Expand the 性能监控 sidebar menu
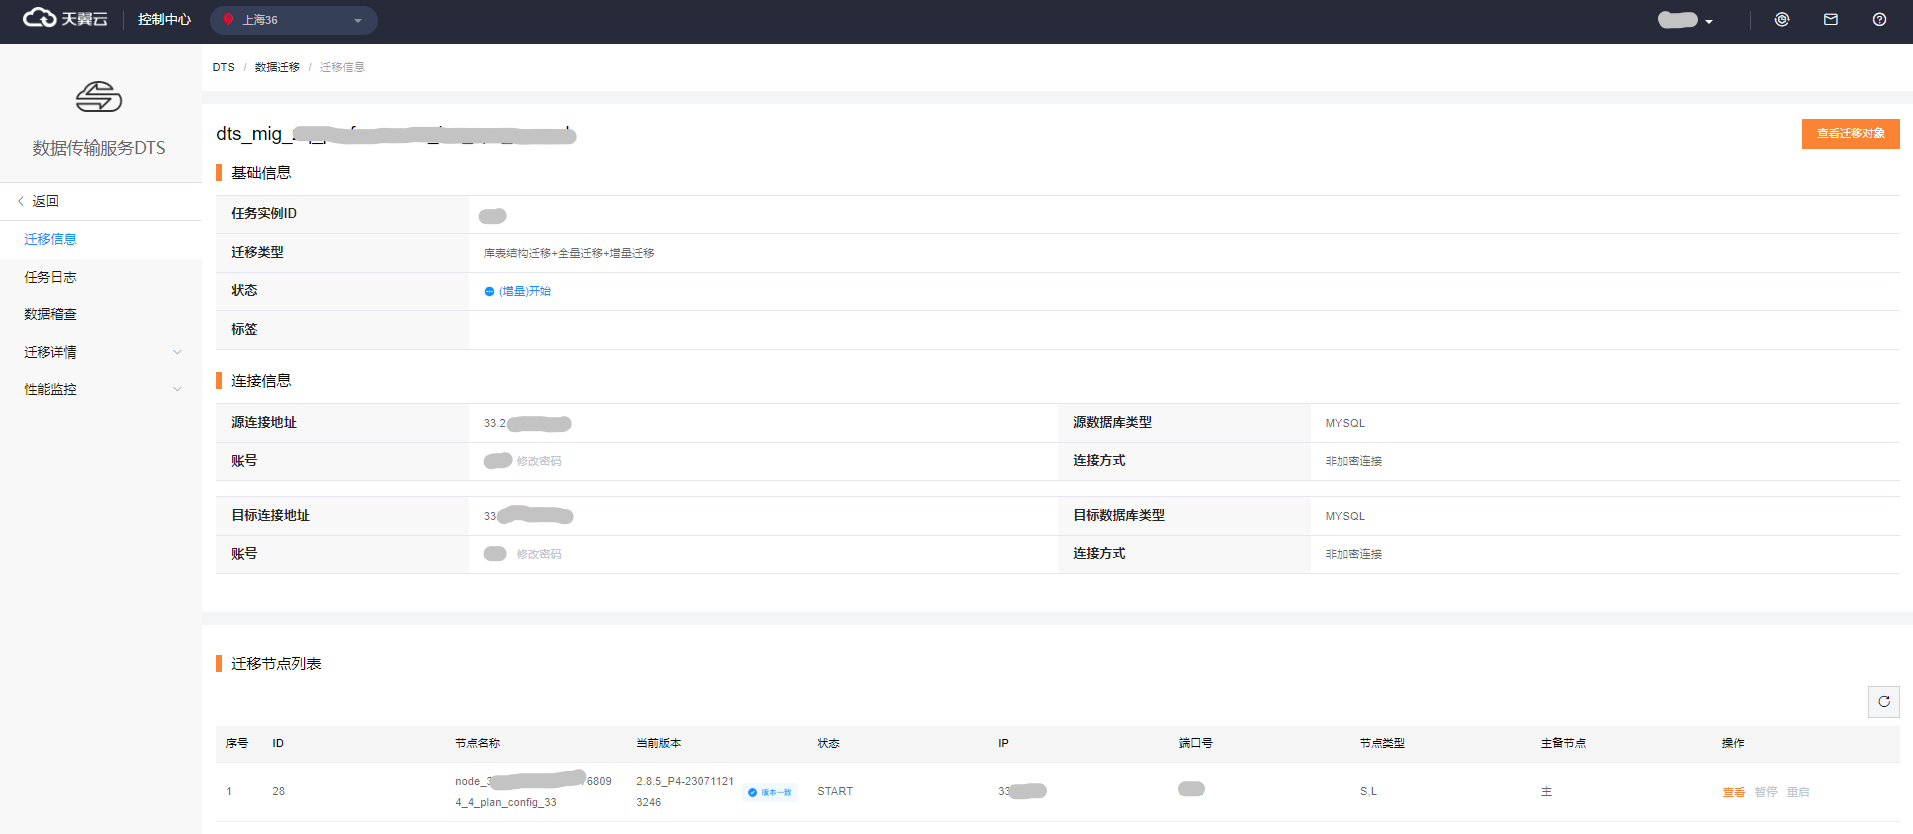Viewport: 1913px width, 834px height. coord(177,389)
